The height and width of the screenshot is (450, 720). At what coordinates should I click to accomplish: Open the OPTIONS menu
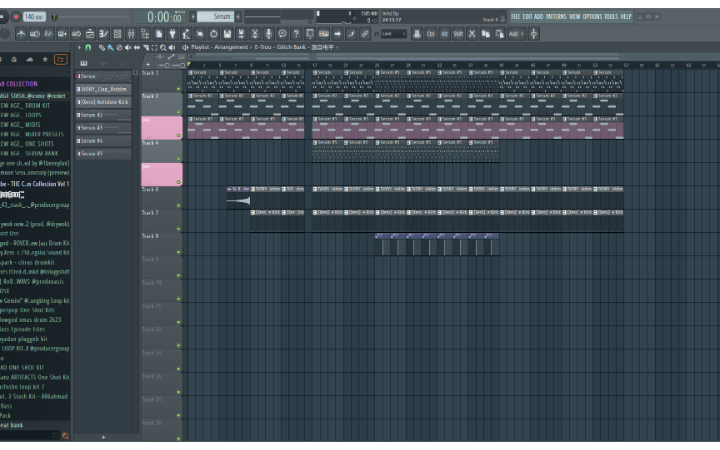click(x=592, y=17)
